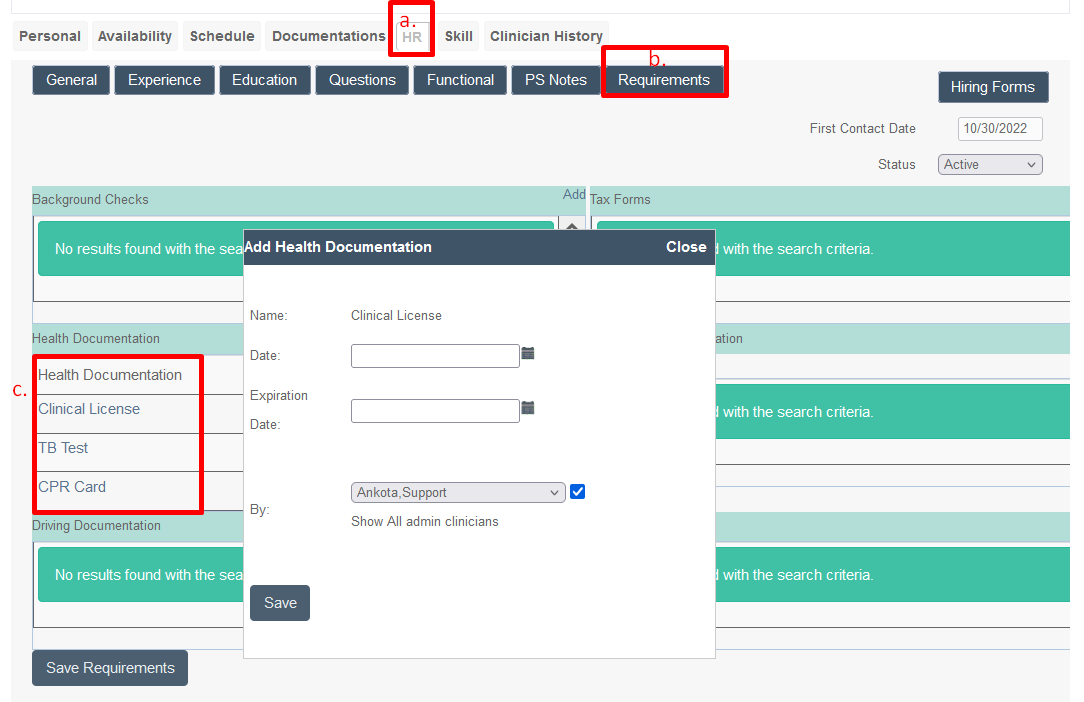Open the Functional section
The height and width of the screenshot is (702, 1084).
(x=460, y=80)
